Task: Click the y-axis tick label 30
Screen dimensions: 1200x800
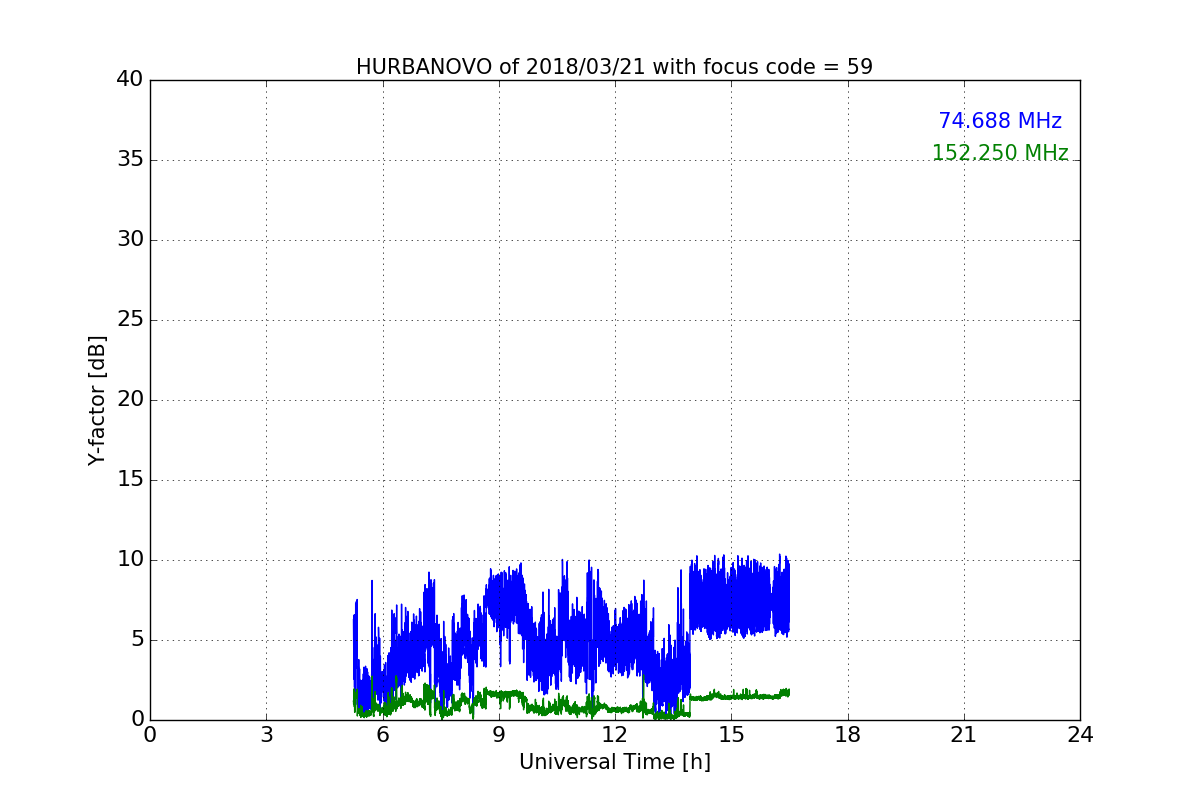Action: point(129,240)
